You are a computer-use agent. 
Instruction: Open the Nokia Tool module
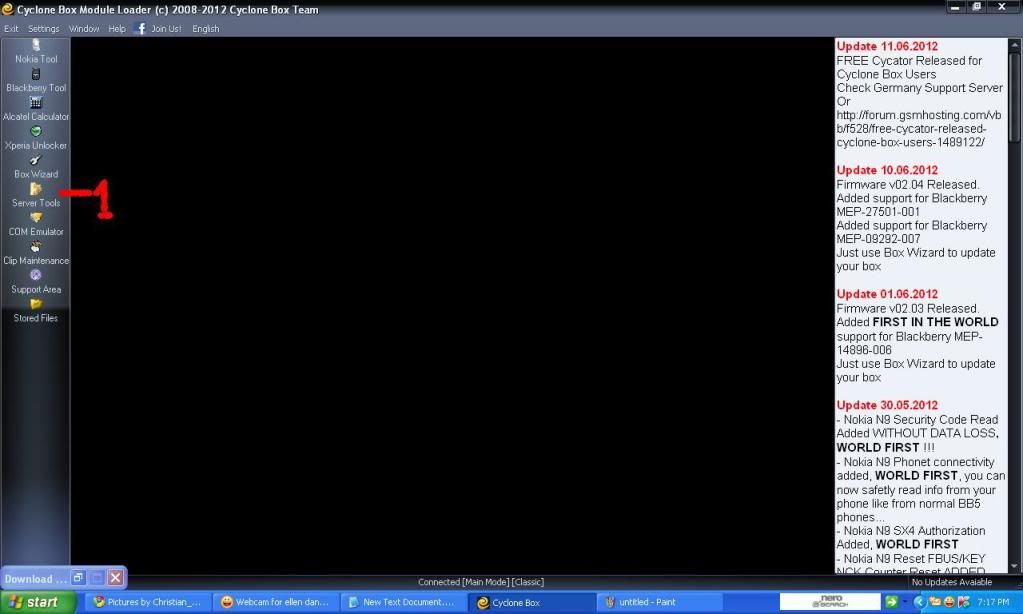[x=36, y=52]
